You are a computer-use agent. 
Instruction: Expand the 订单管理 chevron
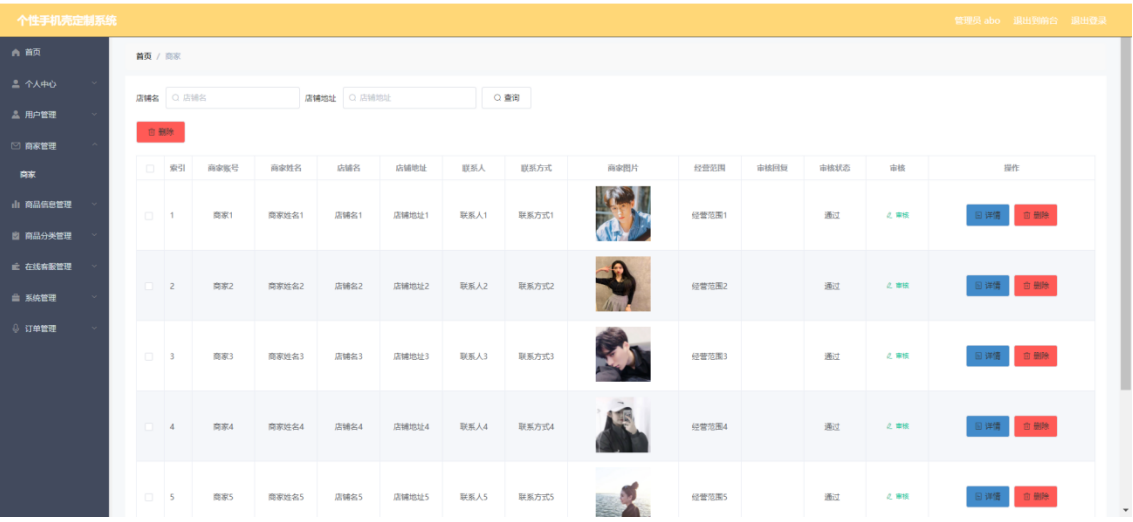click(95, 329)
